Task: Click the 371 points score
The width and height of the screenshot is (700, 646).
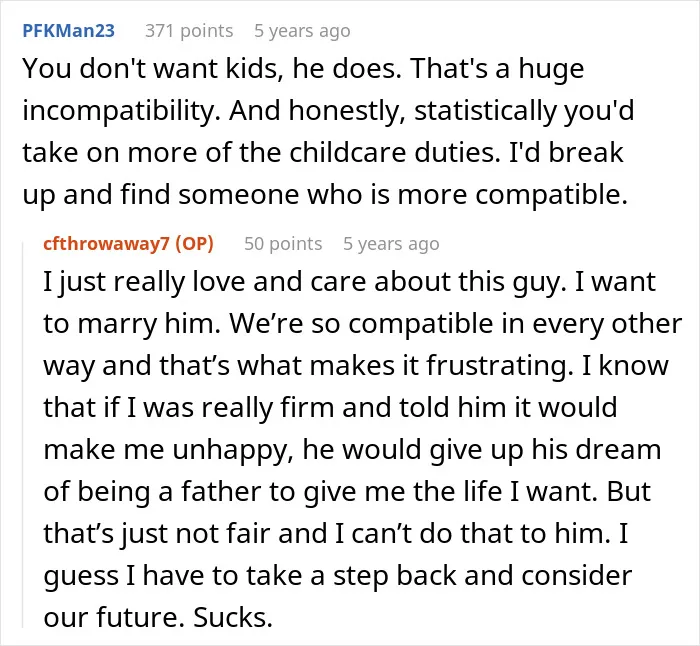Action: (189, 31)
